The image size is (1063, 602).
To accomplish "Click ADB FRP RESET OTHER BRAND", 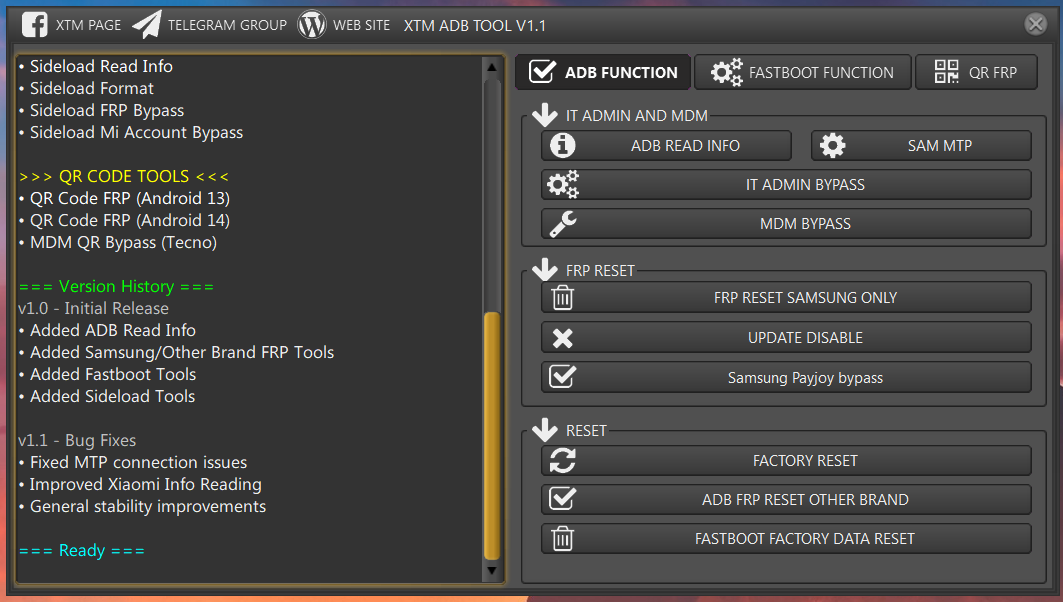I will (x=786, y=500).
